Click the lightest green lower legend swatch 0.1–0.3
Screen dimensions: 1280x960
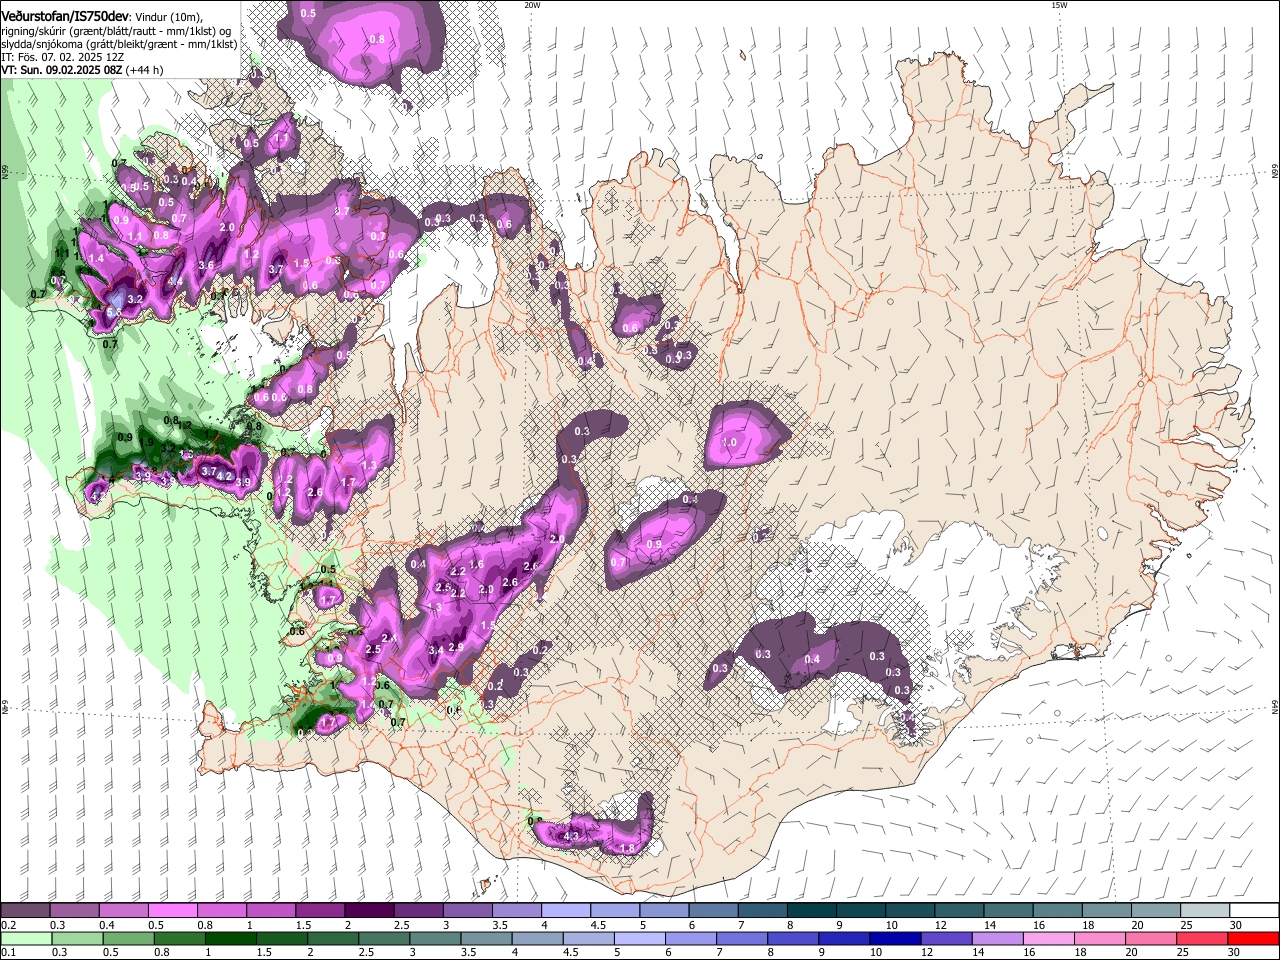point(26,939)
